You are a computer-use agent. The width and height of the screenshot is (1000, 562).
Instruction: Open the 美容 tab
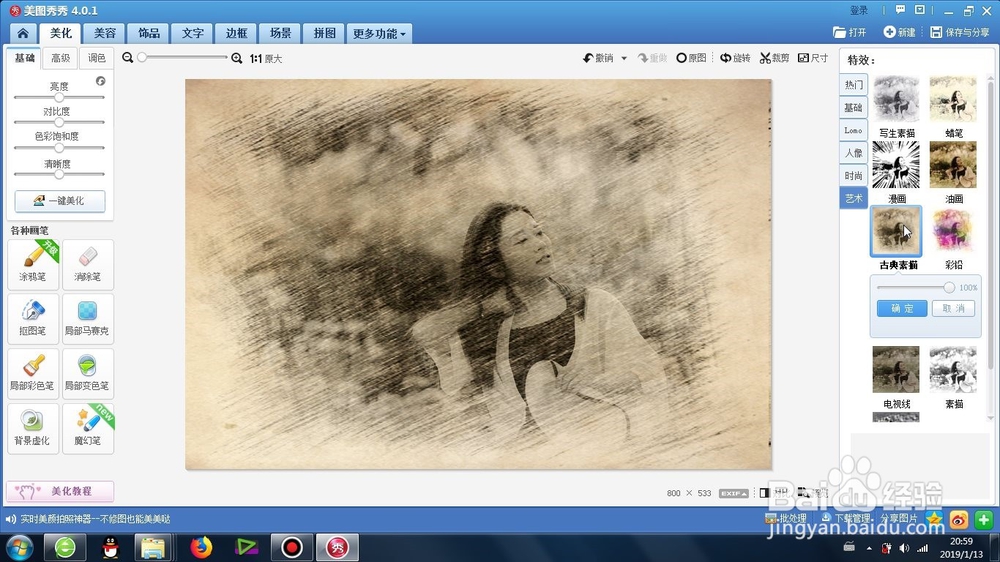coord(105,33)
